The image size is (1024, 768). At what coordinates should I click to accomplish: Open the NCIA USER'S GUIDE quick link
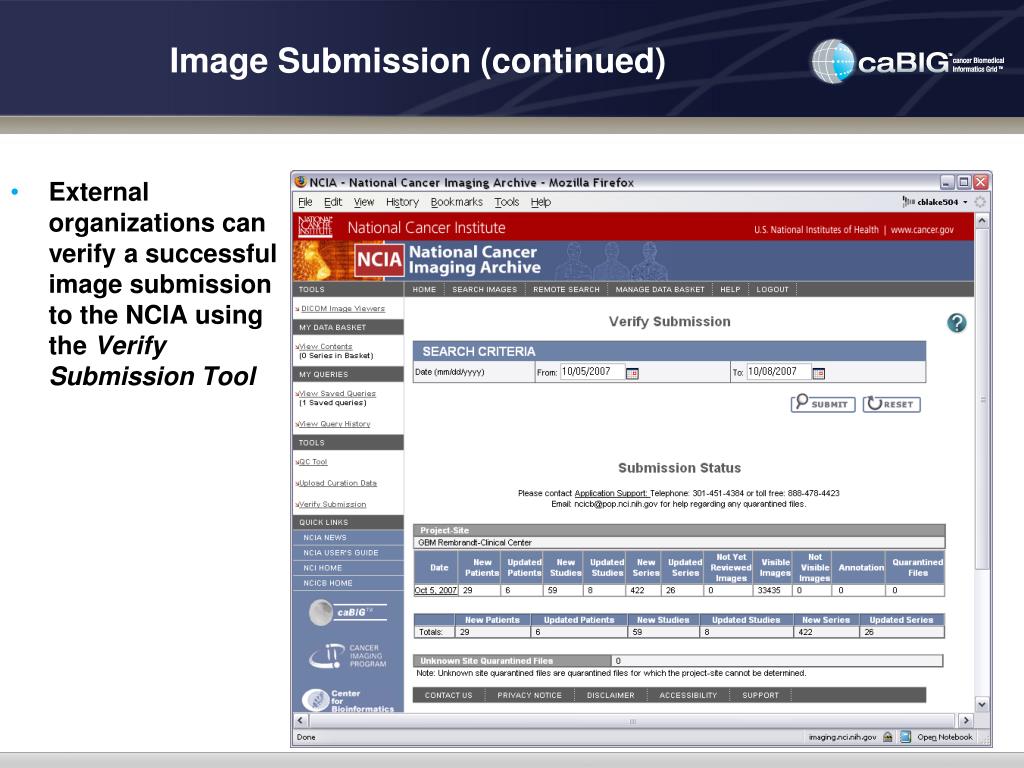tap(348, 552)
